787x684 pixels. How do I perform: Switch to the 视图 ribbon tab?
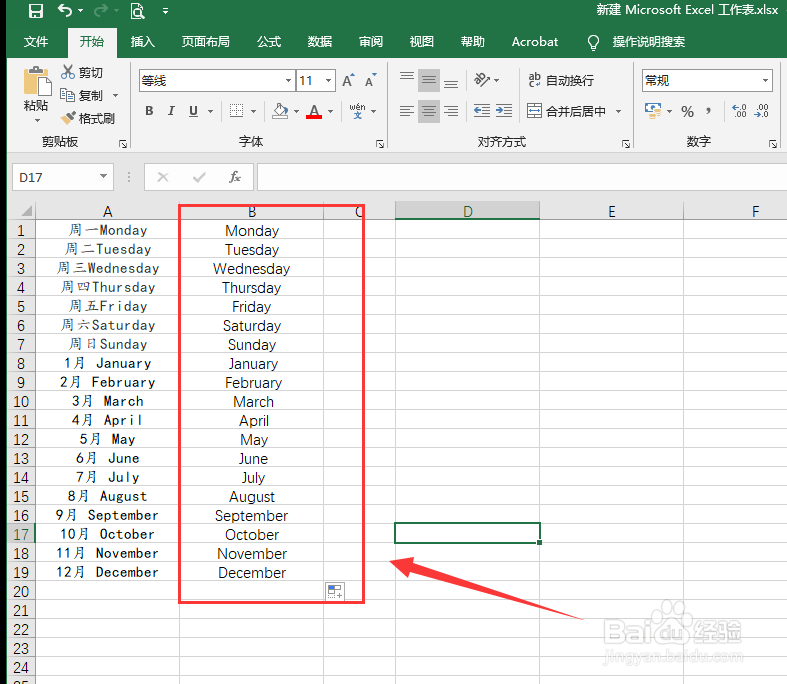(x=422, y=42)
